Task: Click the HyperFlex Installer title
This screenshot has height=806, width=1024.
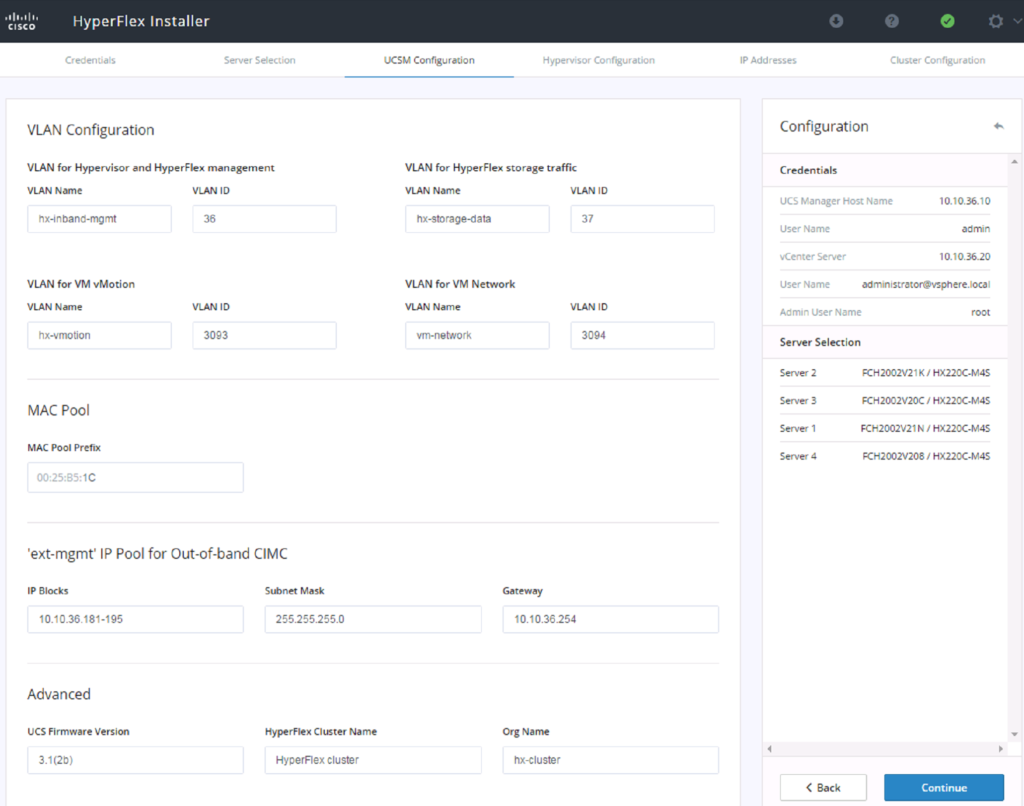Action: pos(141,21)
